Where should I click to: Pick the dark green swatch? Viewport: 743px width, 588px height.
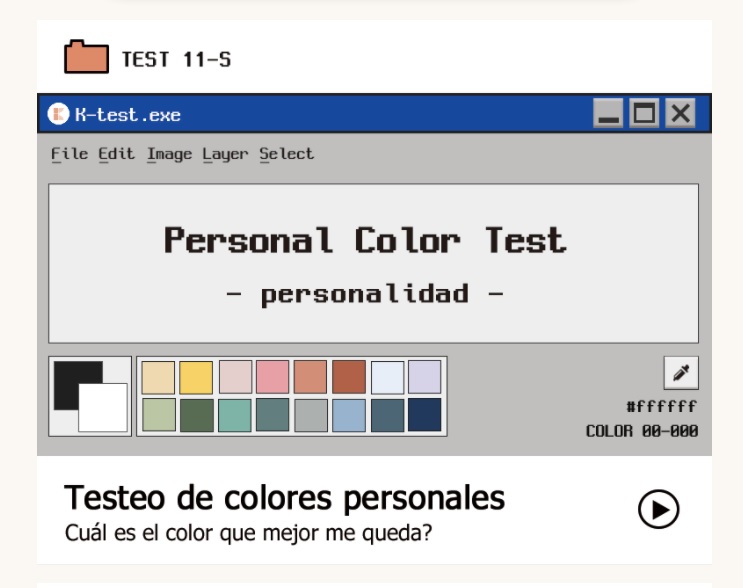click(x=196, y=415)
